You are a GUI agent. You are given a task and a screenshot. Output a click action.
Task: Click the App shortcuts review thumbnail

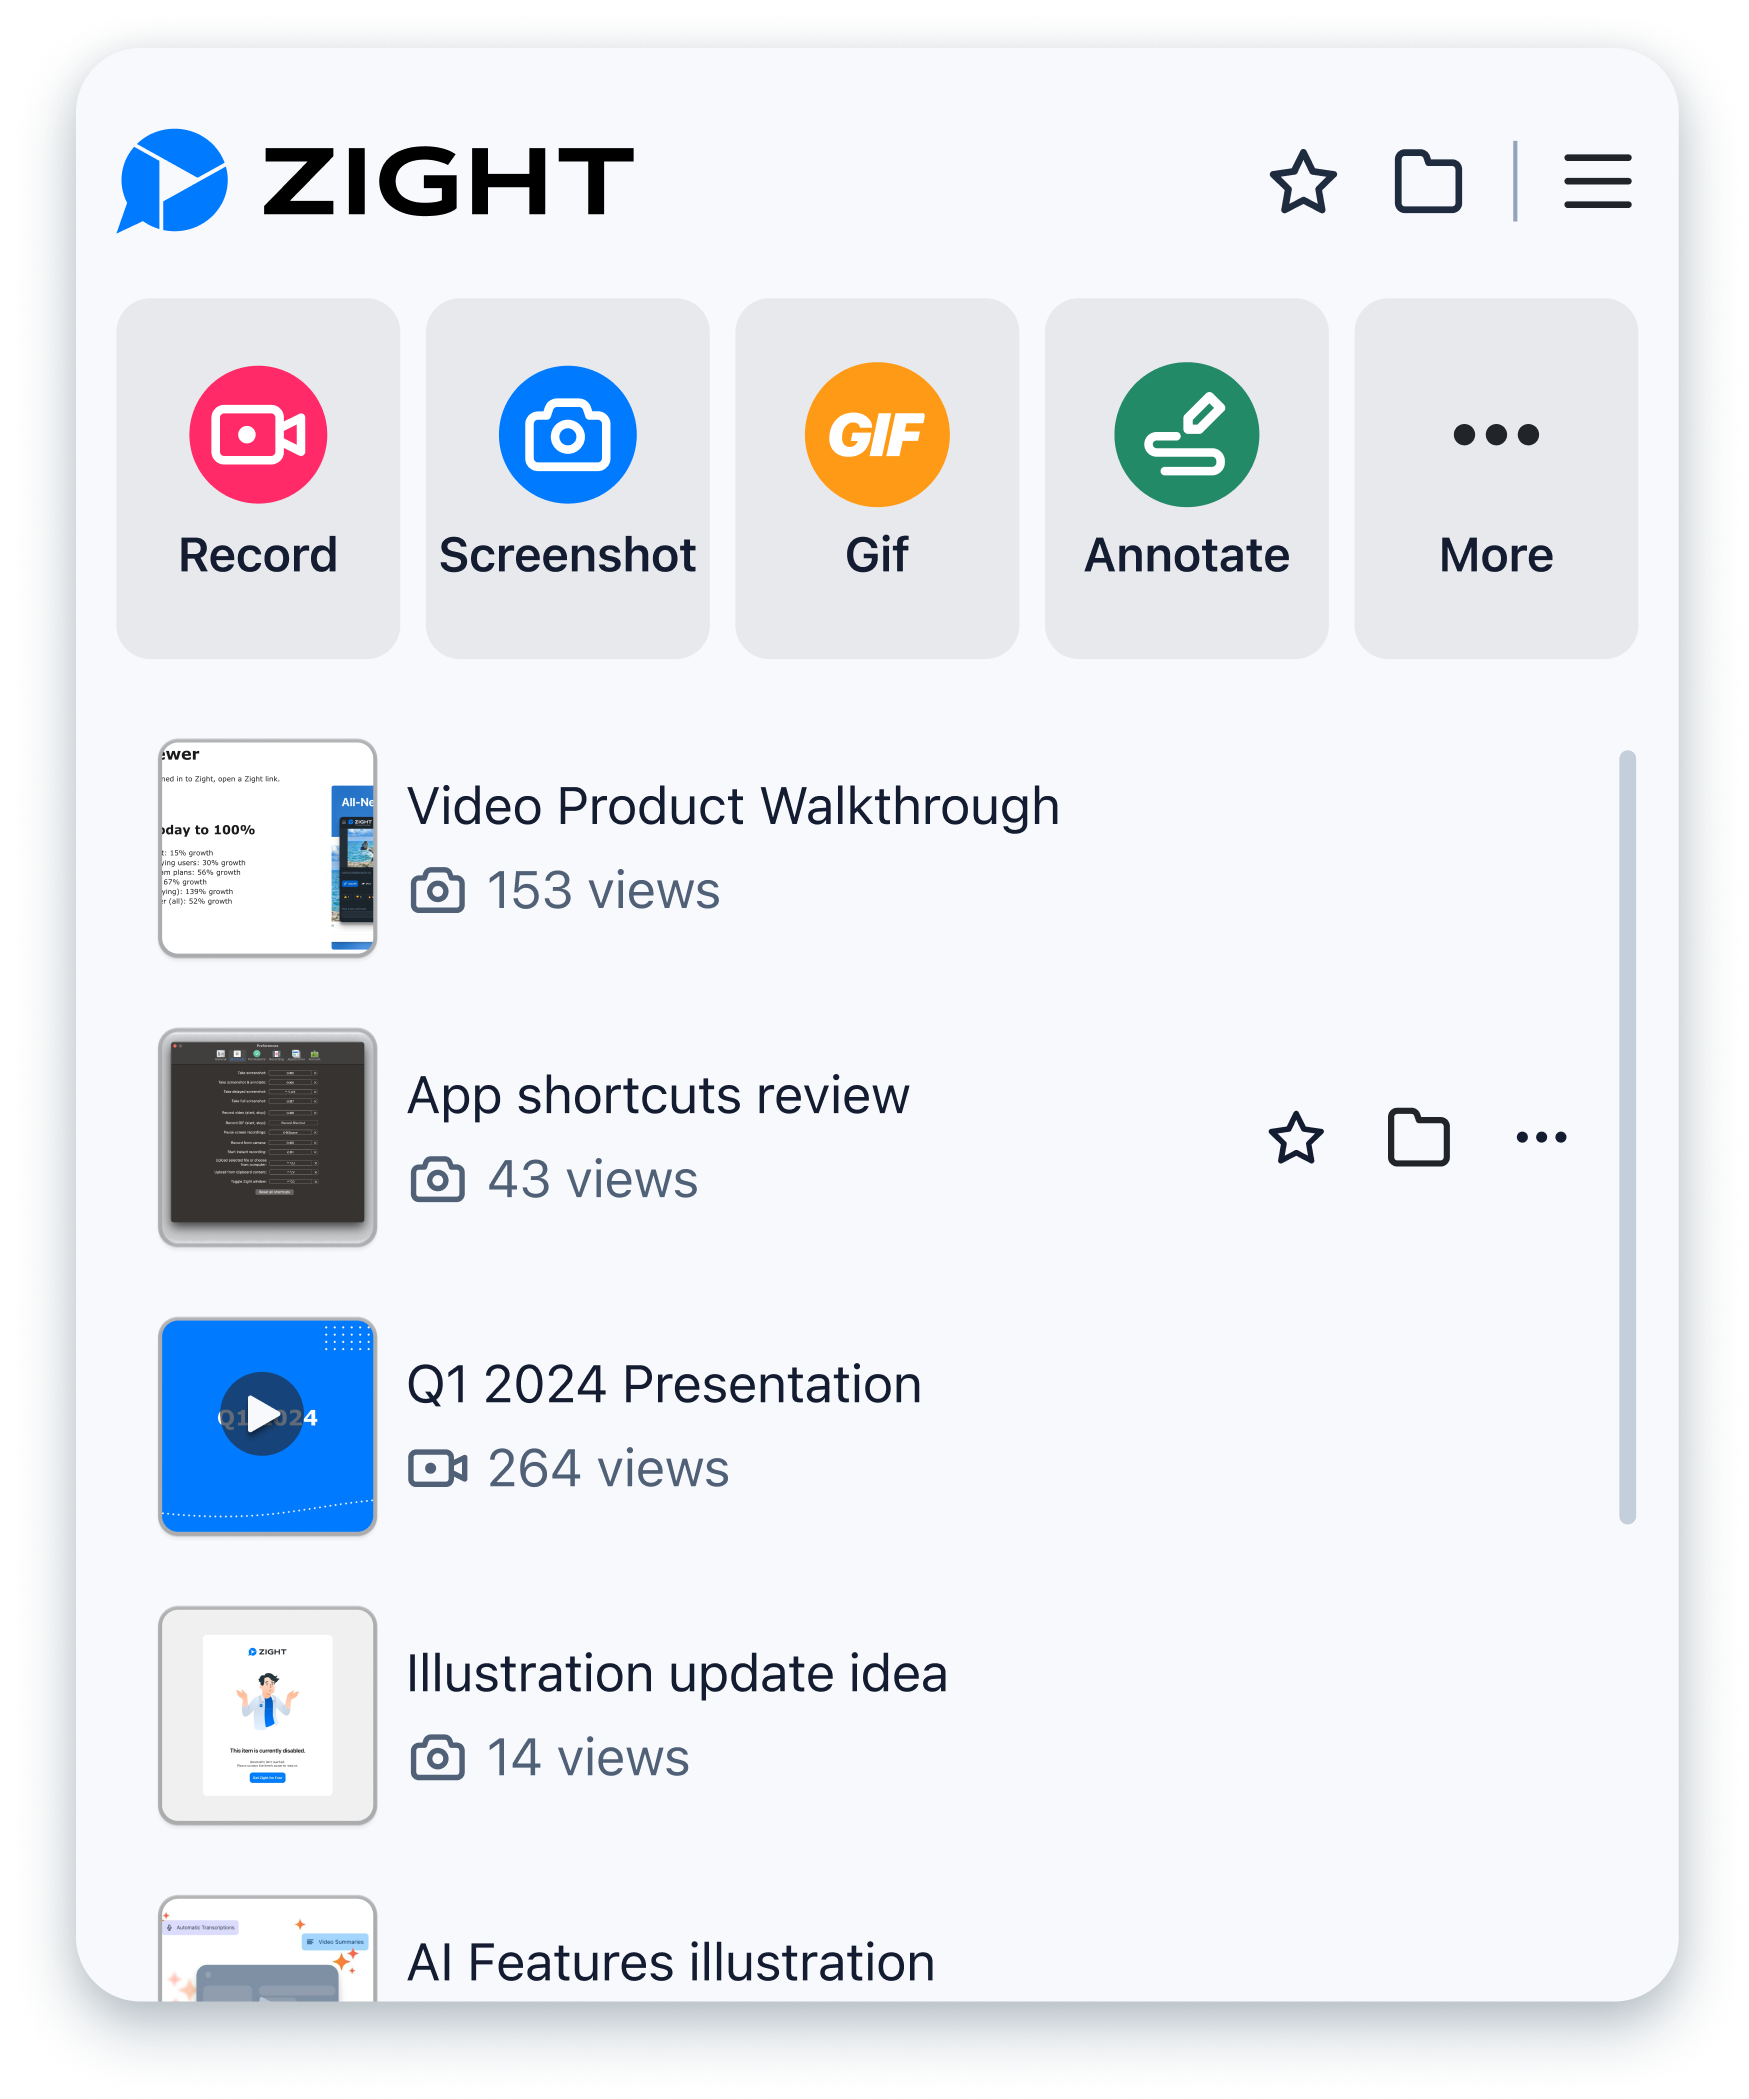tap(268, 1137)
